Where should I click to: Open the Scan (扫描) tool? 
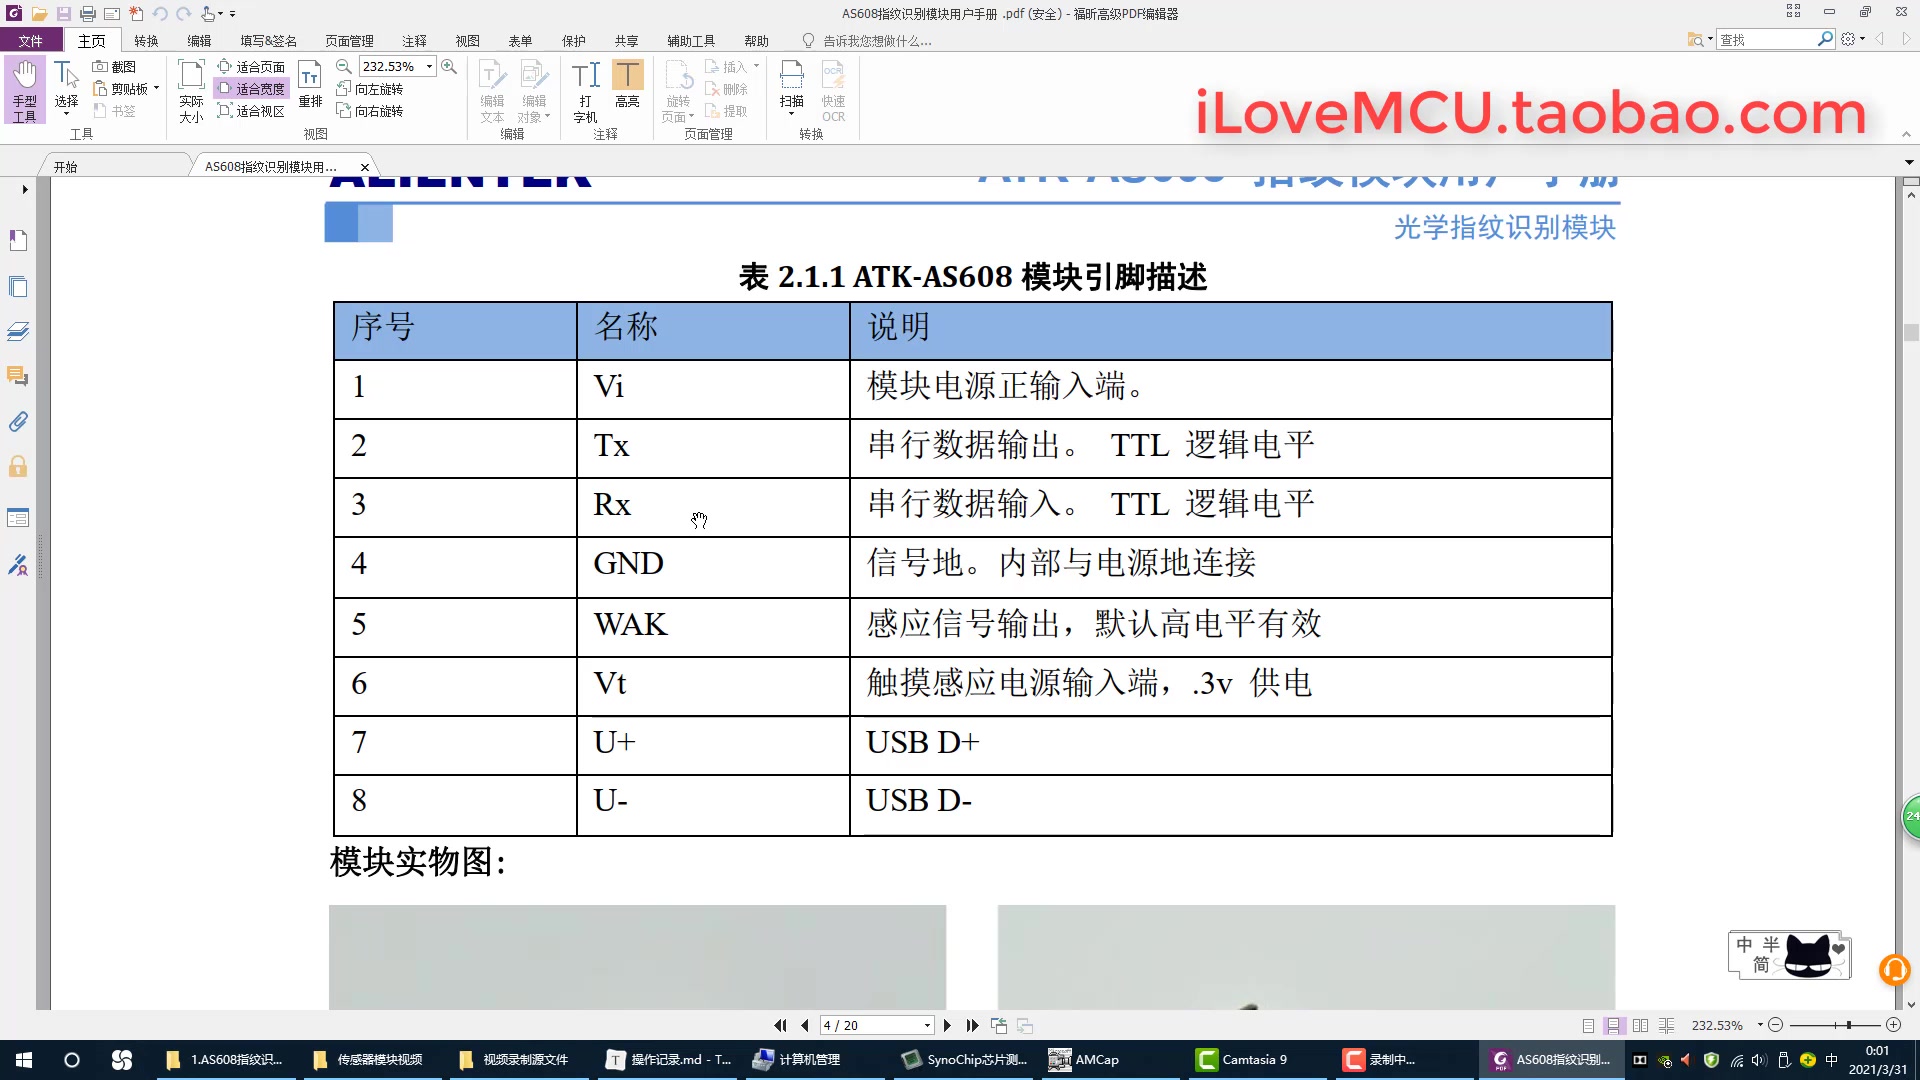coord(791,82)
